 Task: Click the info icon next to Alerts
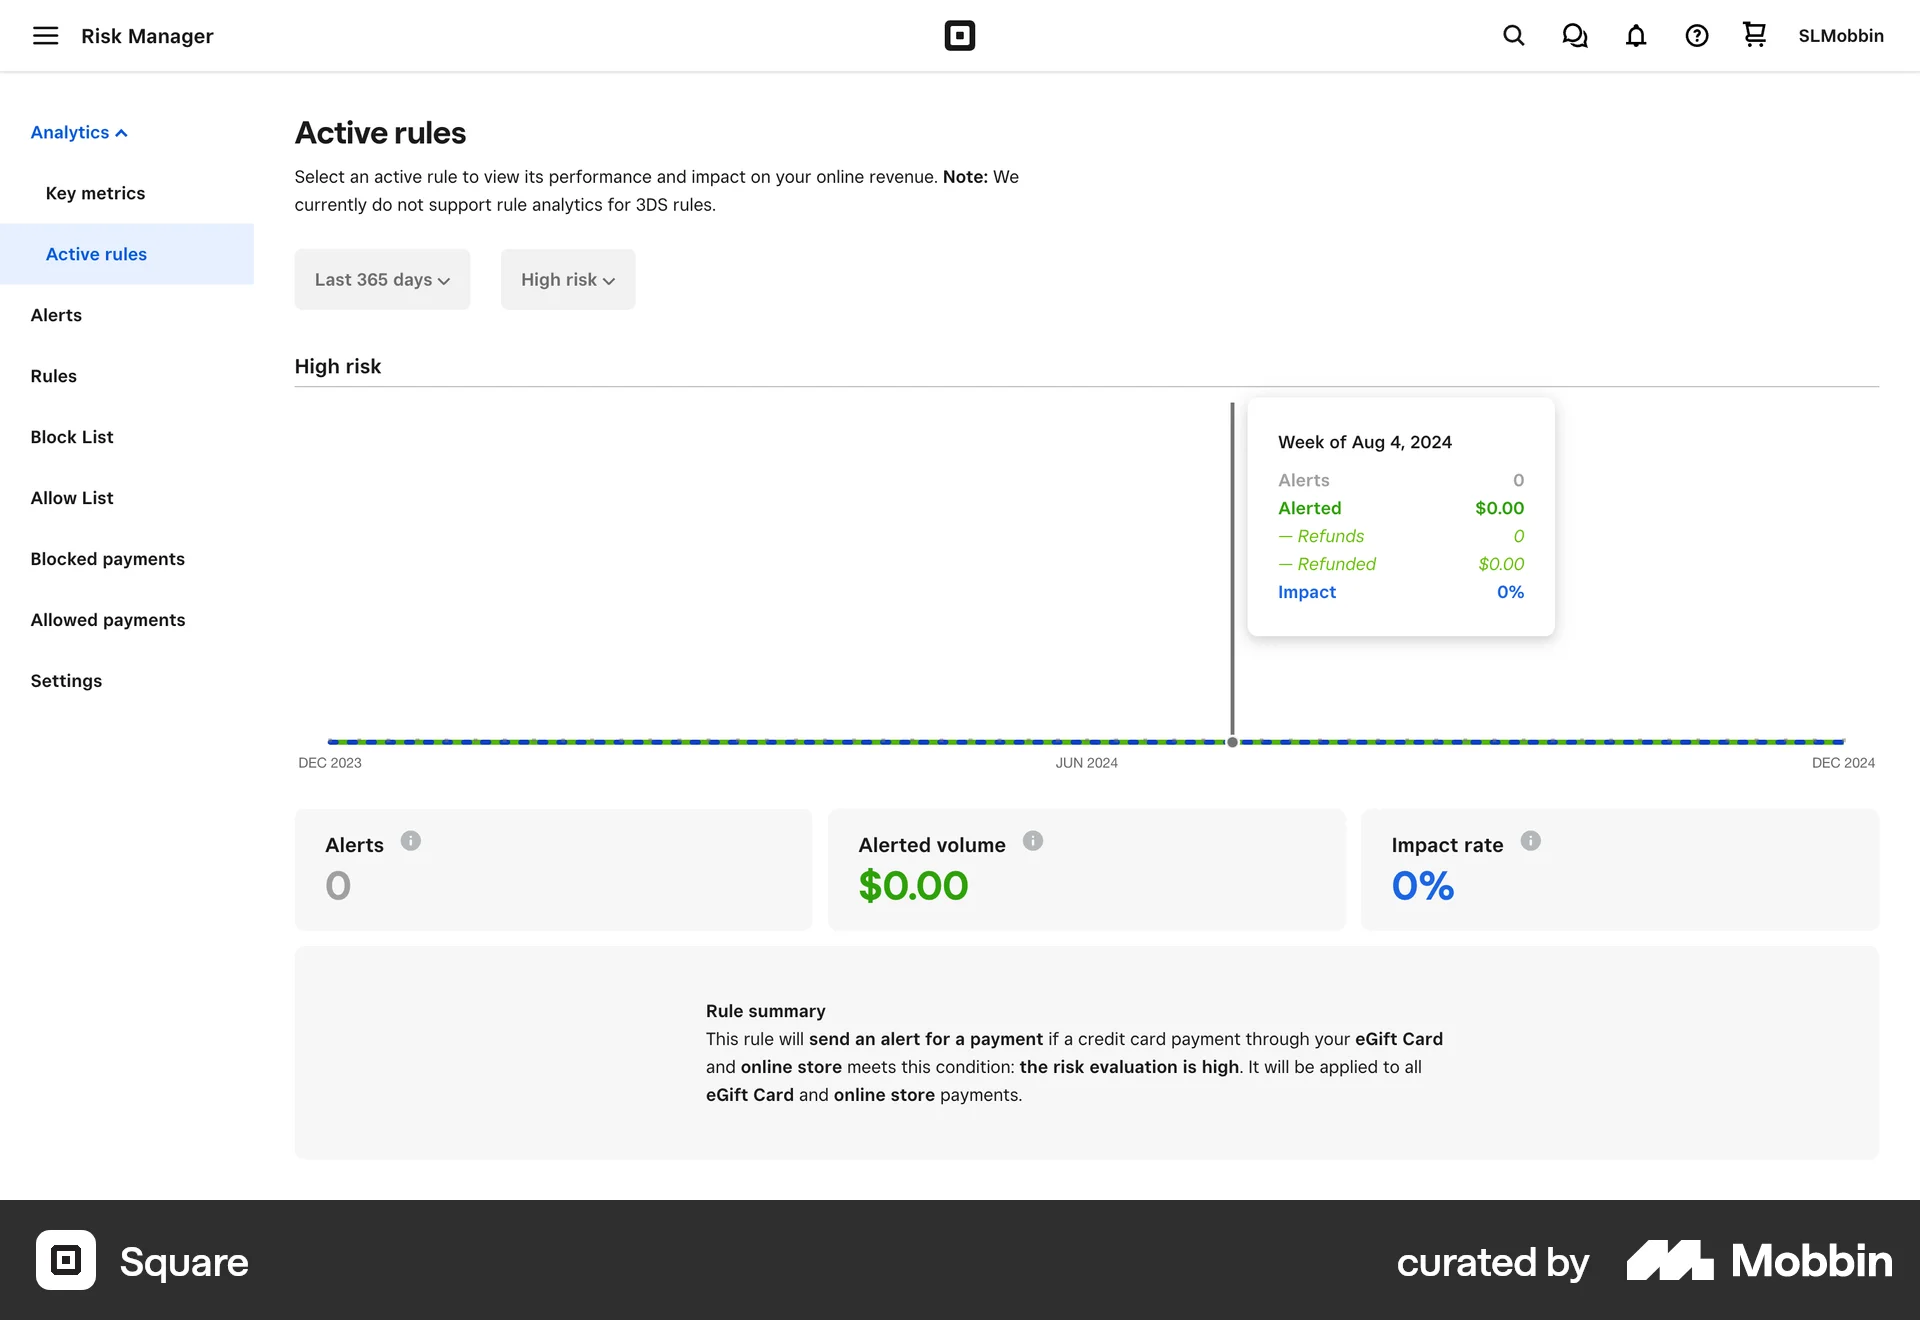[x=410, y=841]
